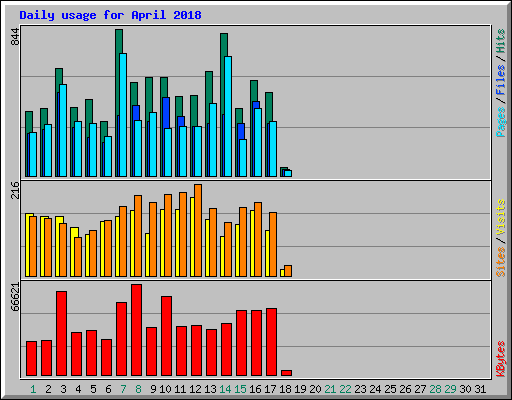Click the blue Files bar for day 15
Image resolution: width=512 pixels, height=400 pixels.
241,131
